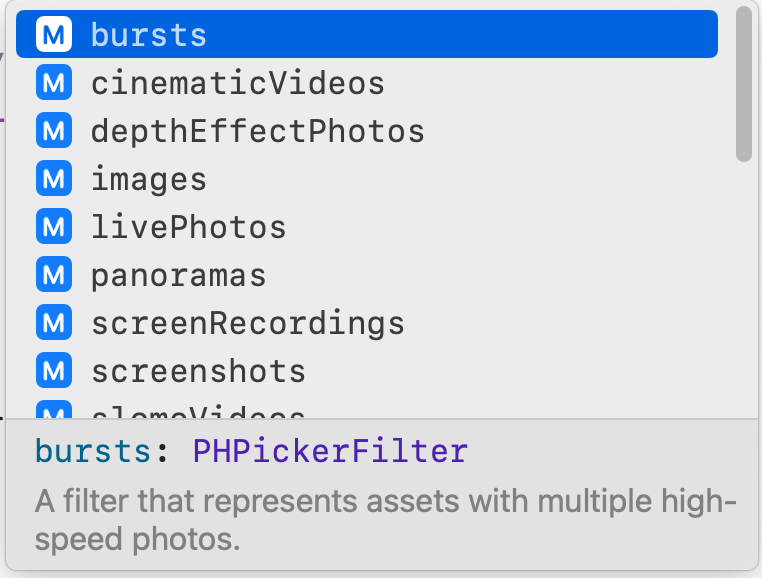Choose livePhotos from the suggestions

click(x=189, y=227)
